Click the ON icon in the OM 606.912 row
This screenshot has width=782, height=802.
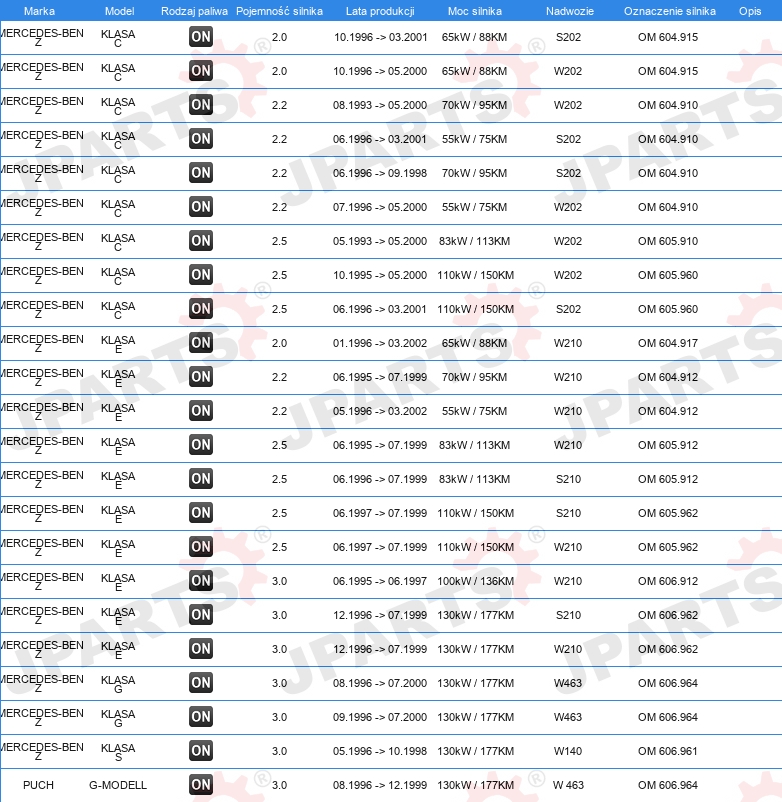(x=200, y=581)
